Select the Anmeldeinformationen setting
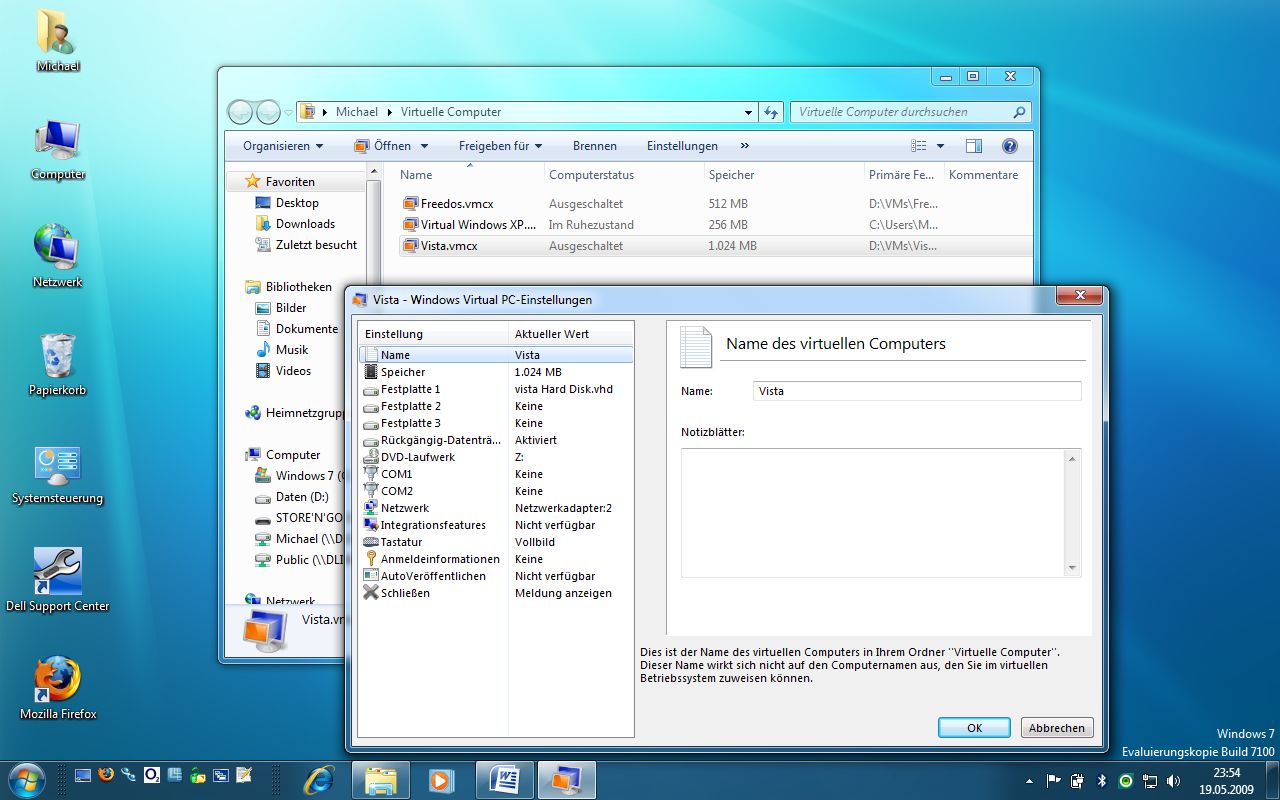Screen dimensions: 1280x800 pos(439,559)
